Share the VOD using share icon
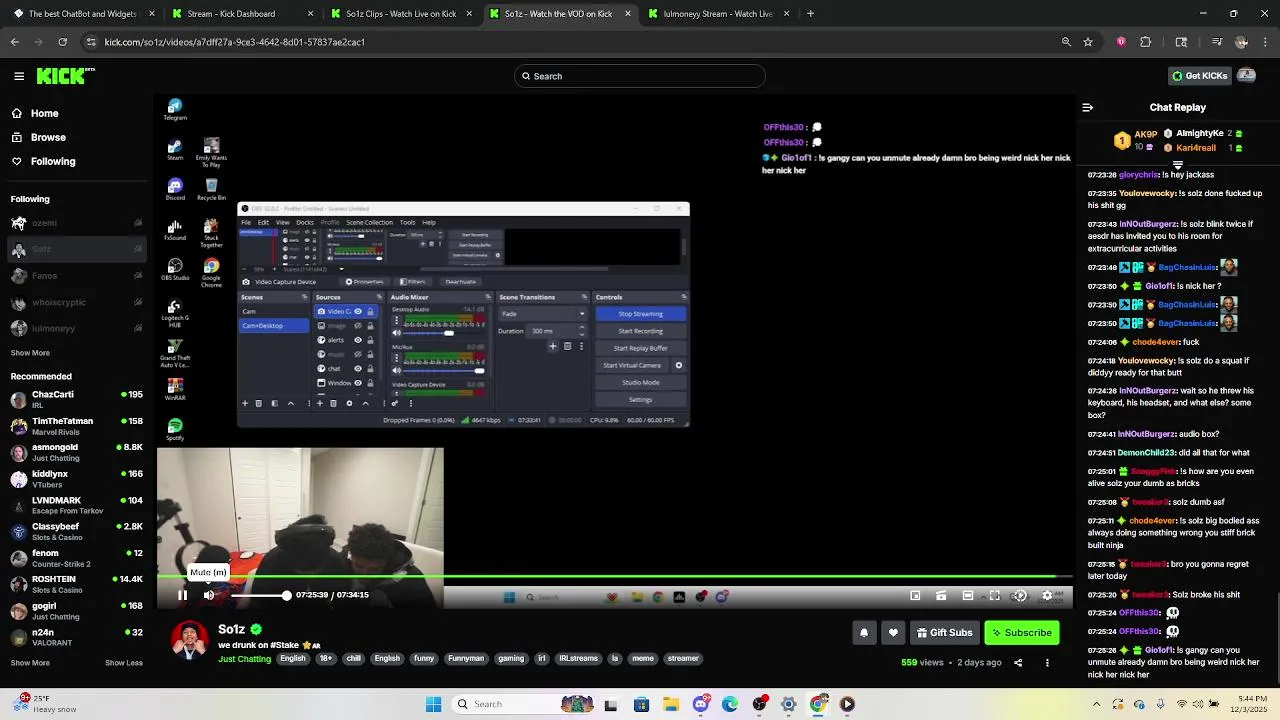The image size is (1280, 720). click(x=1018, y=662)
